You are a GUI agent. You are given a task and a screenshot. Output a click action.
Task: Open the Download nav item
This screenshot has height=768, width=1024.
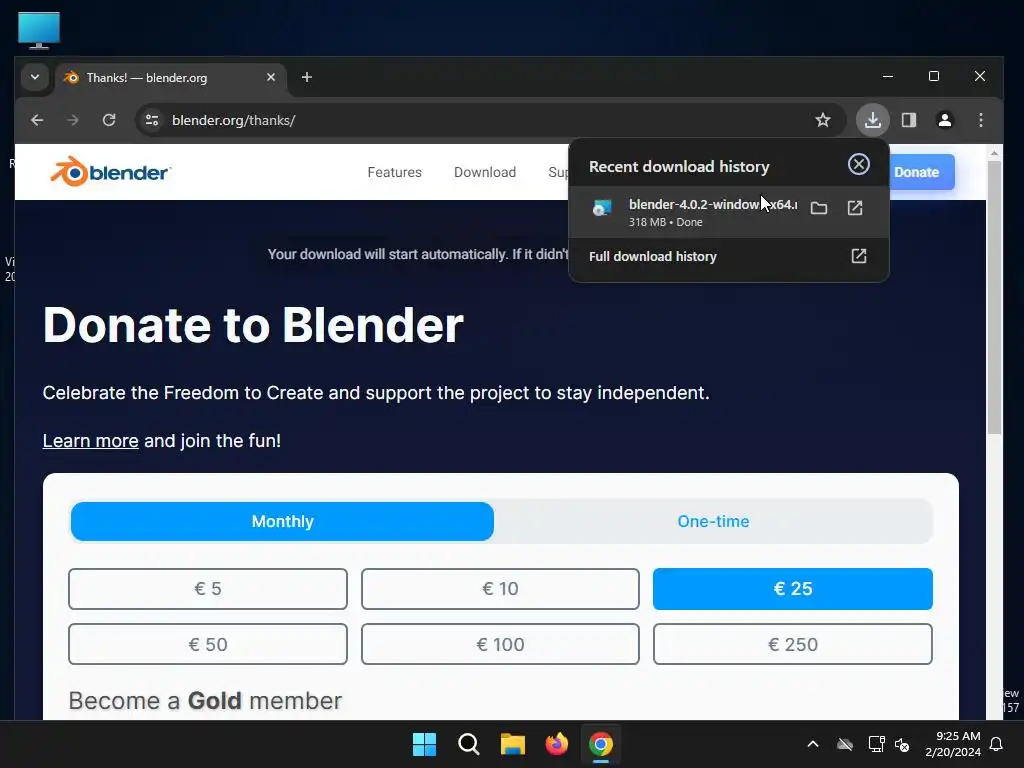coord(485,172)
